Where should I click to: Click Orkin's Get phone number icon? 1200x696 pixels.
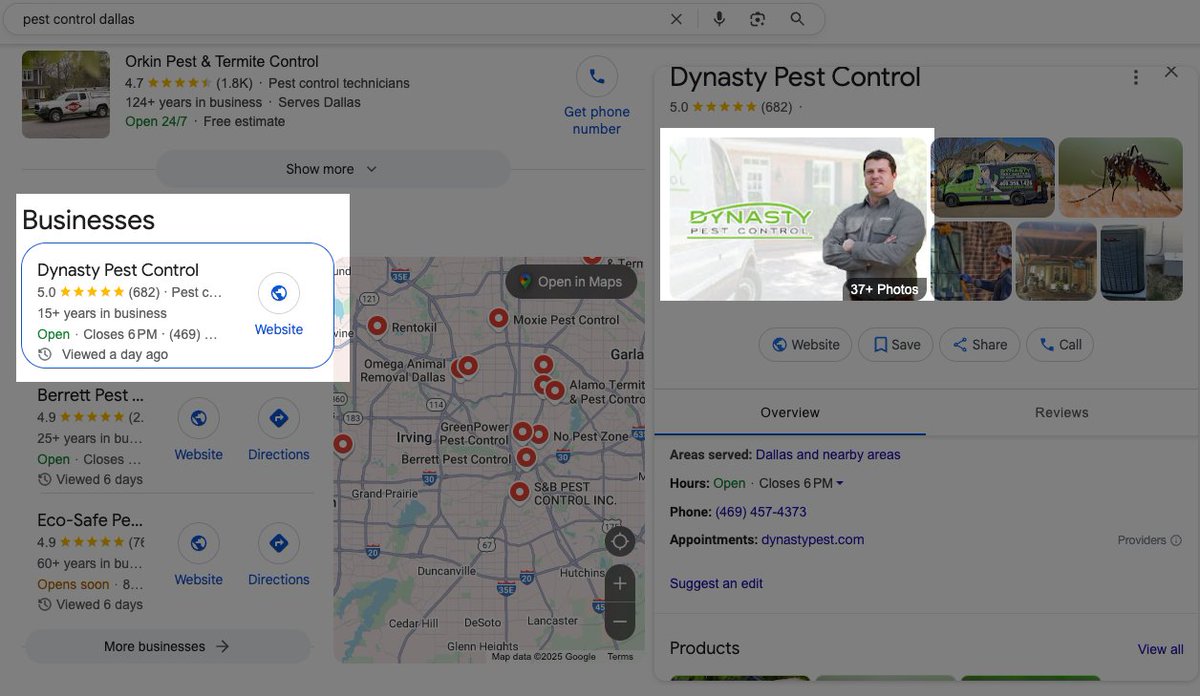[x=597, y=76]
